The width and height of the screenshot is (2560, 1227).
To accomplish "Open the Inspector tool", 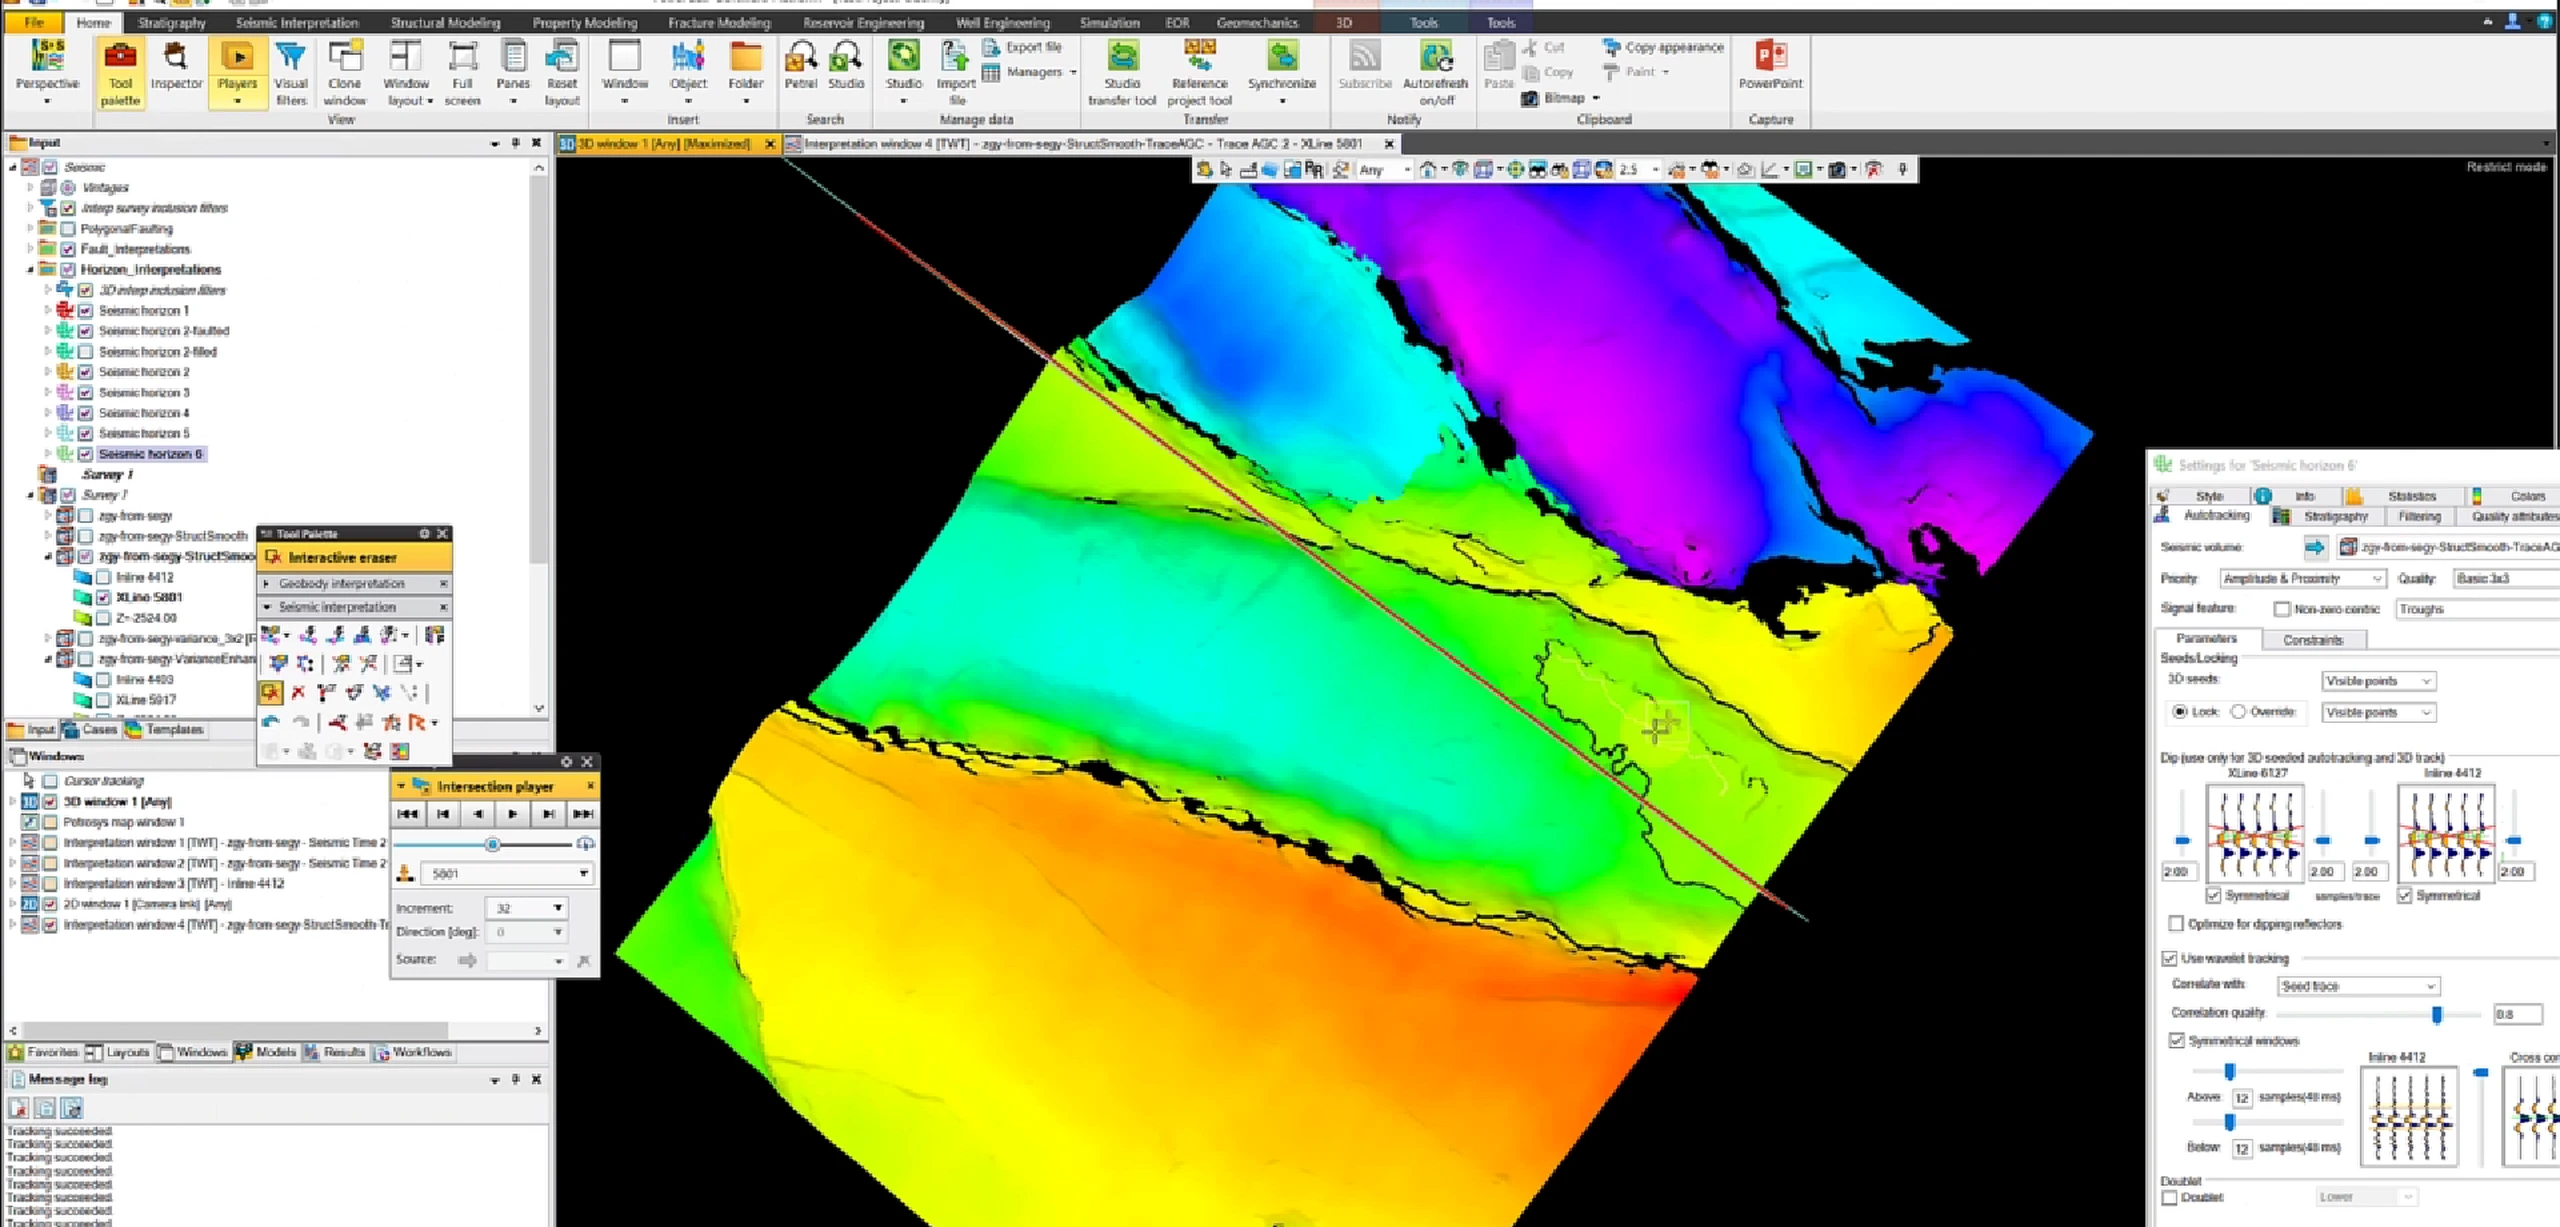I will coord(176,66).
